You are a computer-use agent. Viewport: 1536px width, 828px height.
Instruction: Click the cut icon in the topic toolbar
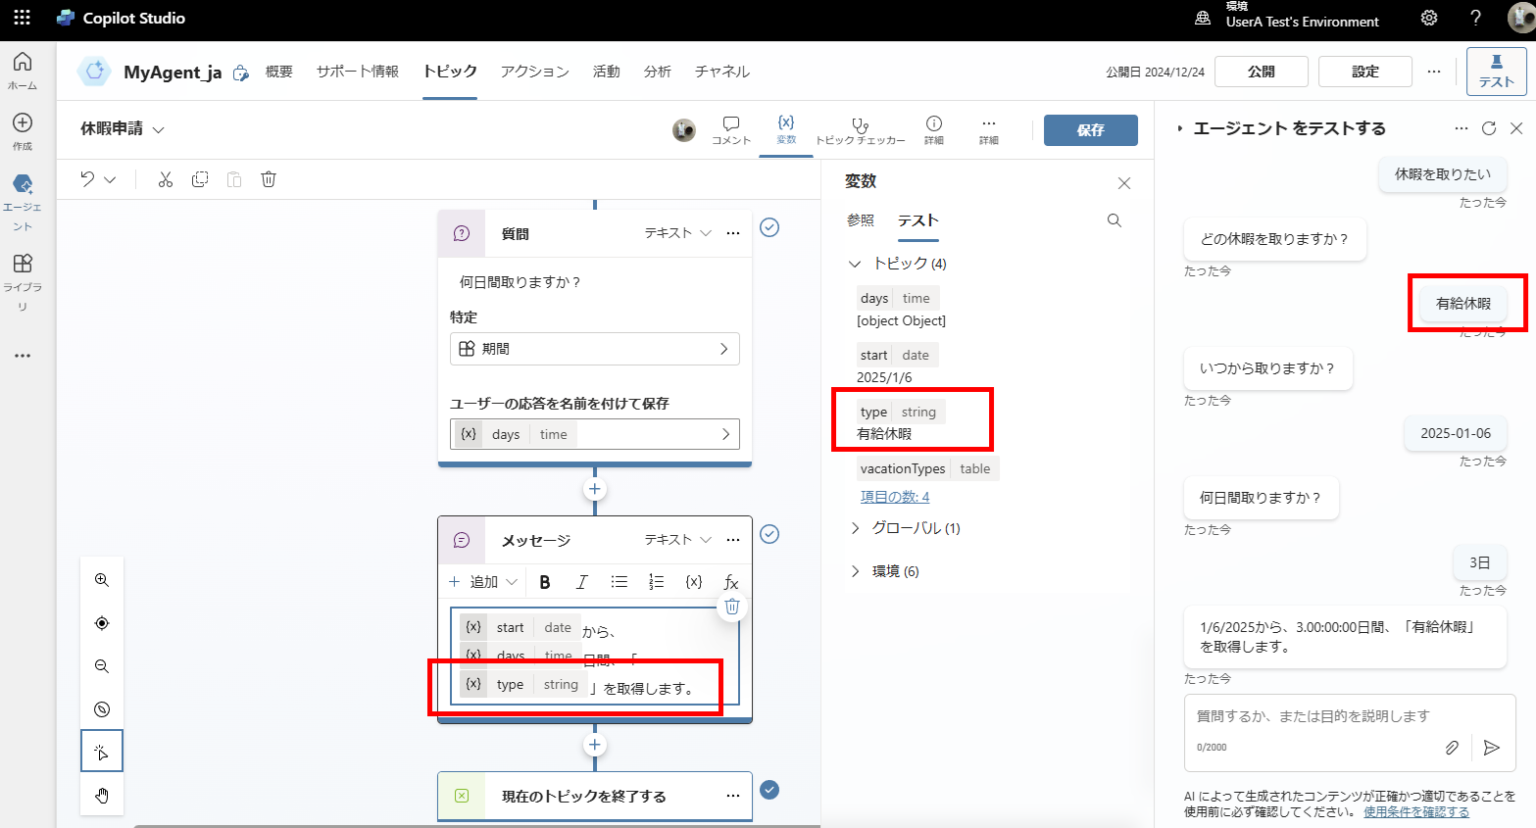coord(164,179)
